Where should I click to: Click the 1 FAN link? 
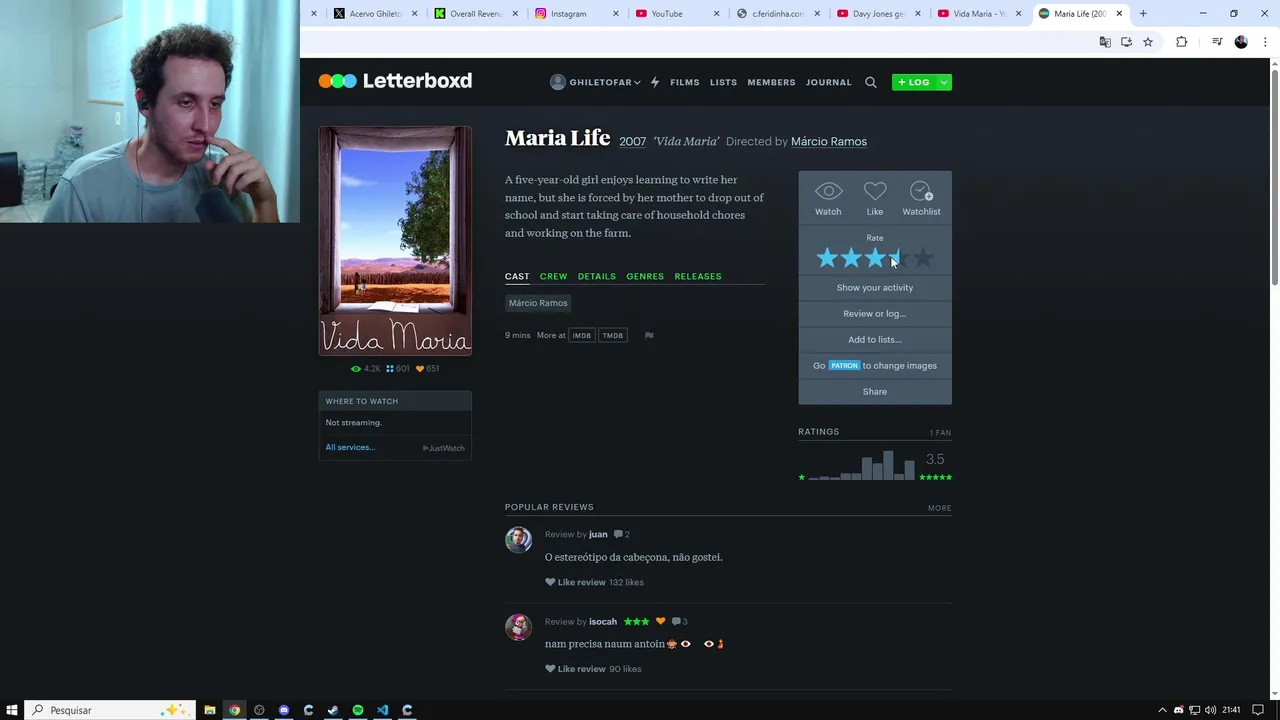click(940, 433)
